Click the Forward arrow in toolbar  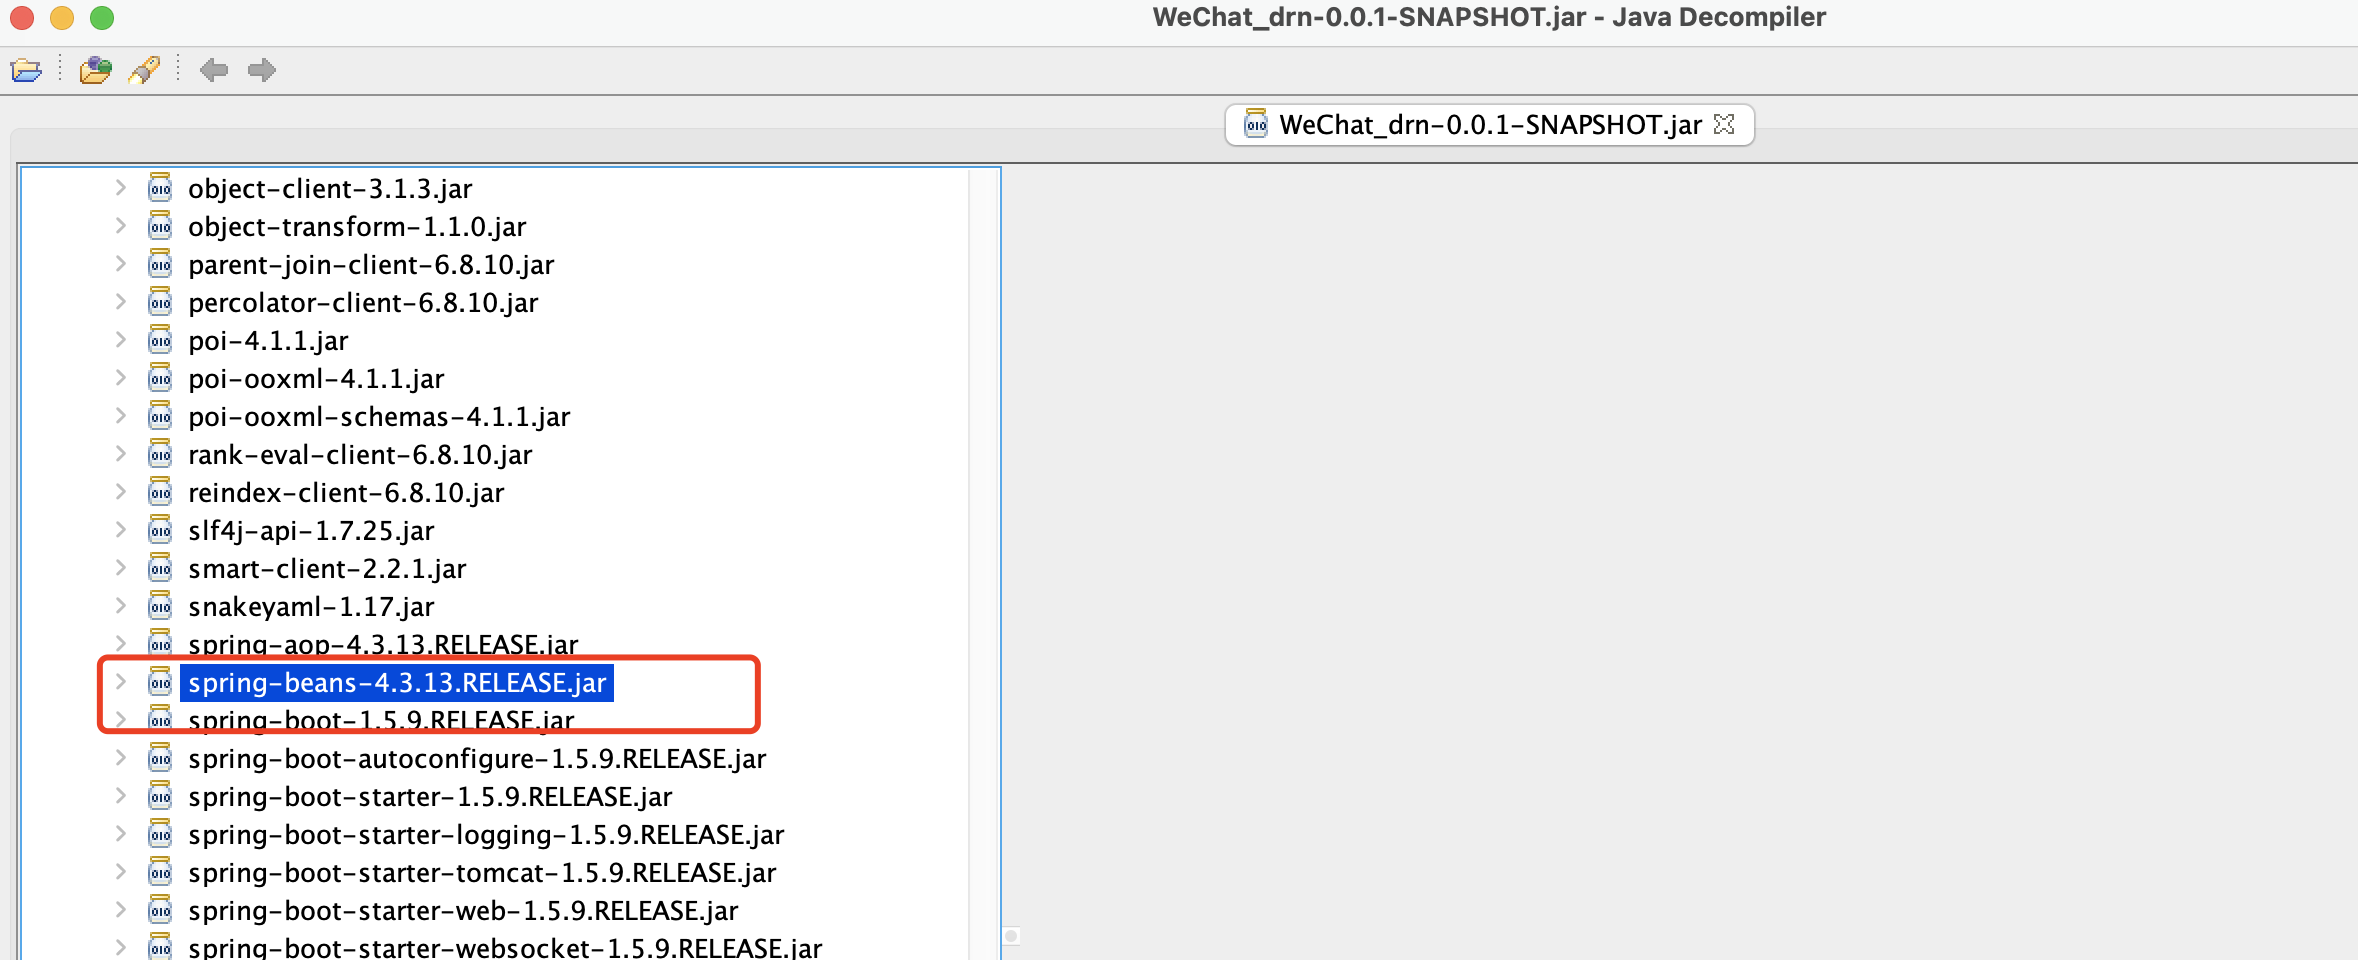tap(262, 70)
